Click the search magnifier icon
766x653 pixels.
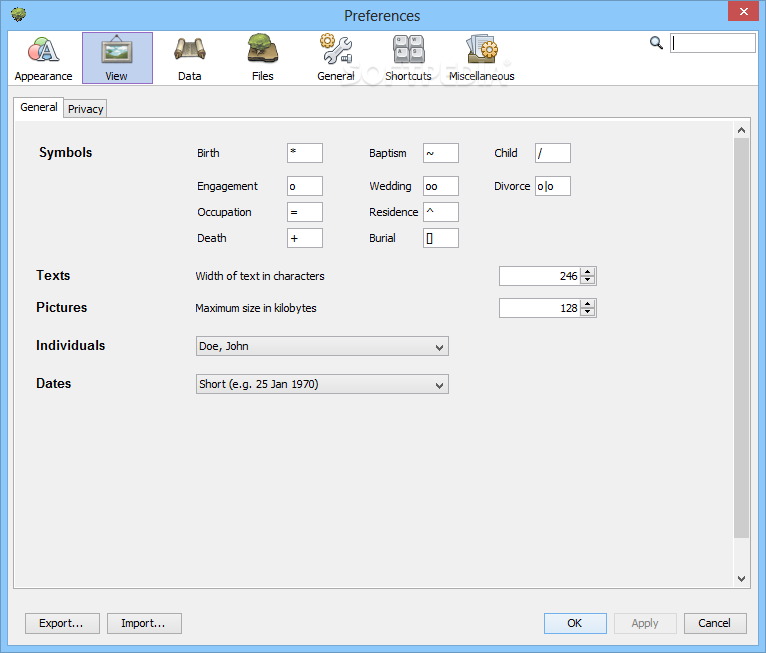click(x=656, y=43)
